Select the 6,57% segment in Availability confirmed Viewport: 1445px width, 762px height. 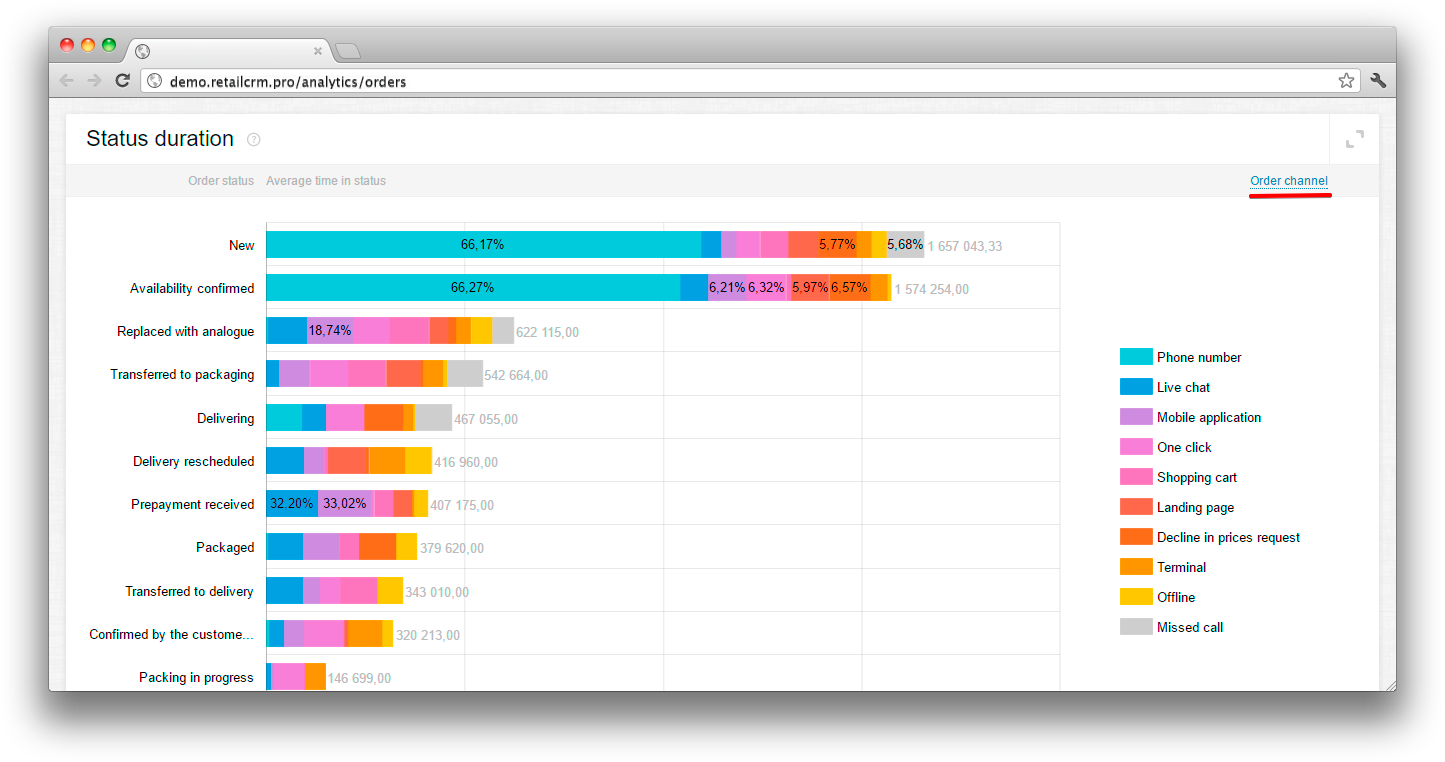(849, 288)
